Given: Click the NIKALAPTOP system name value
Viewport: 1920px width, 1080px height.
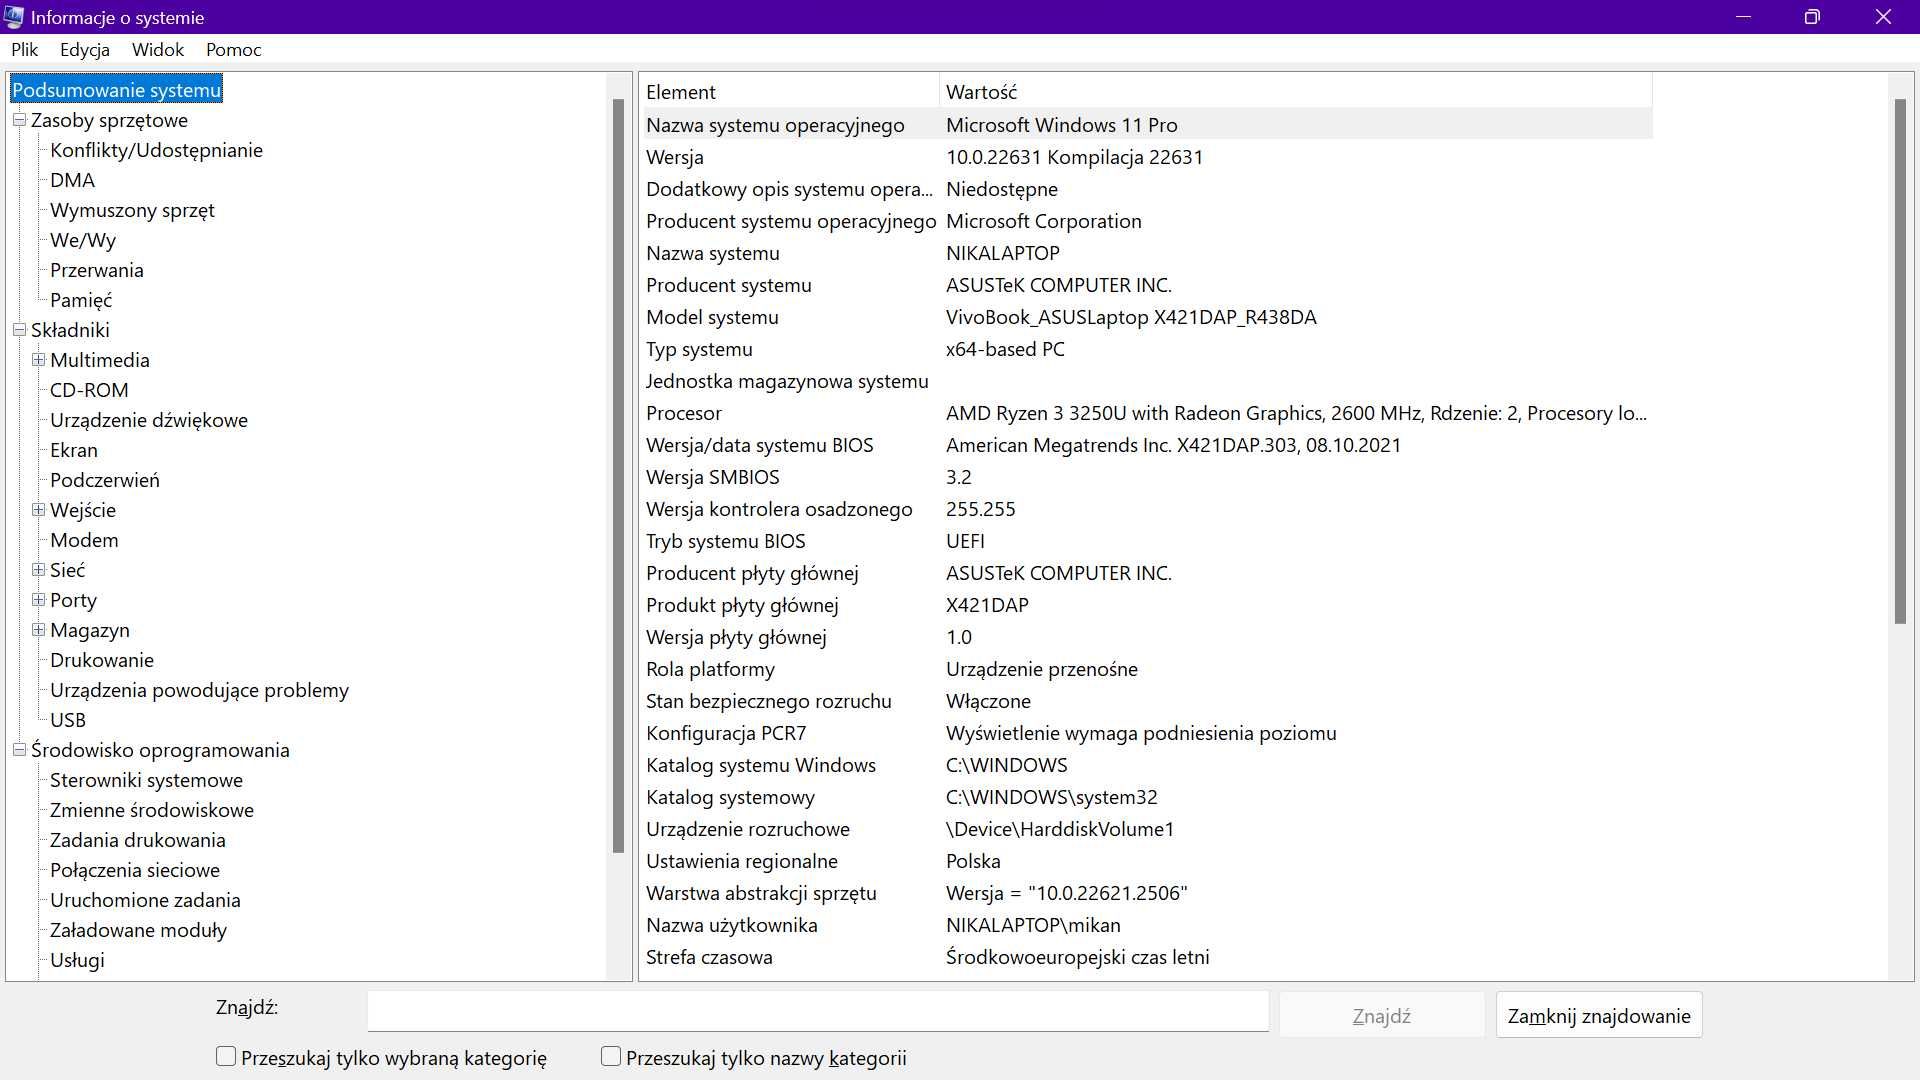Looking at the screenshot, I should click(1003, 253).
